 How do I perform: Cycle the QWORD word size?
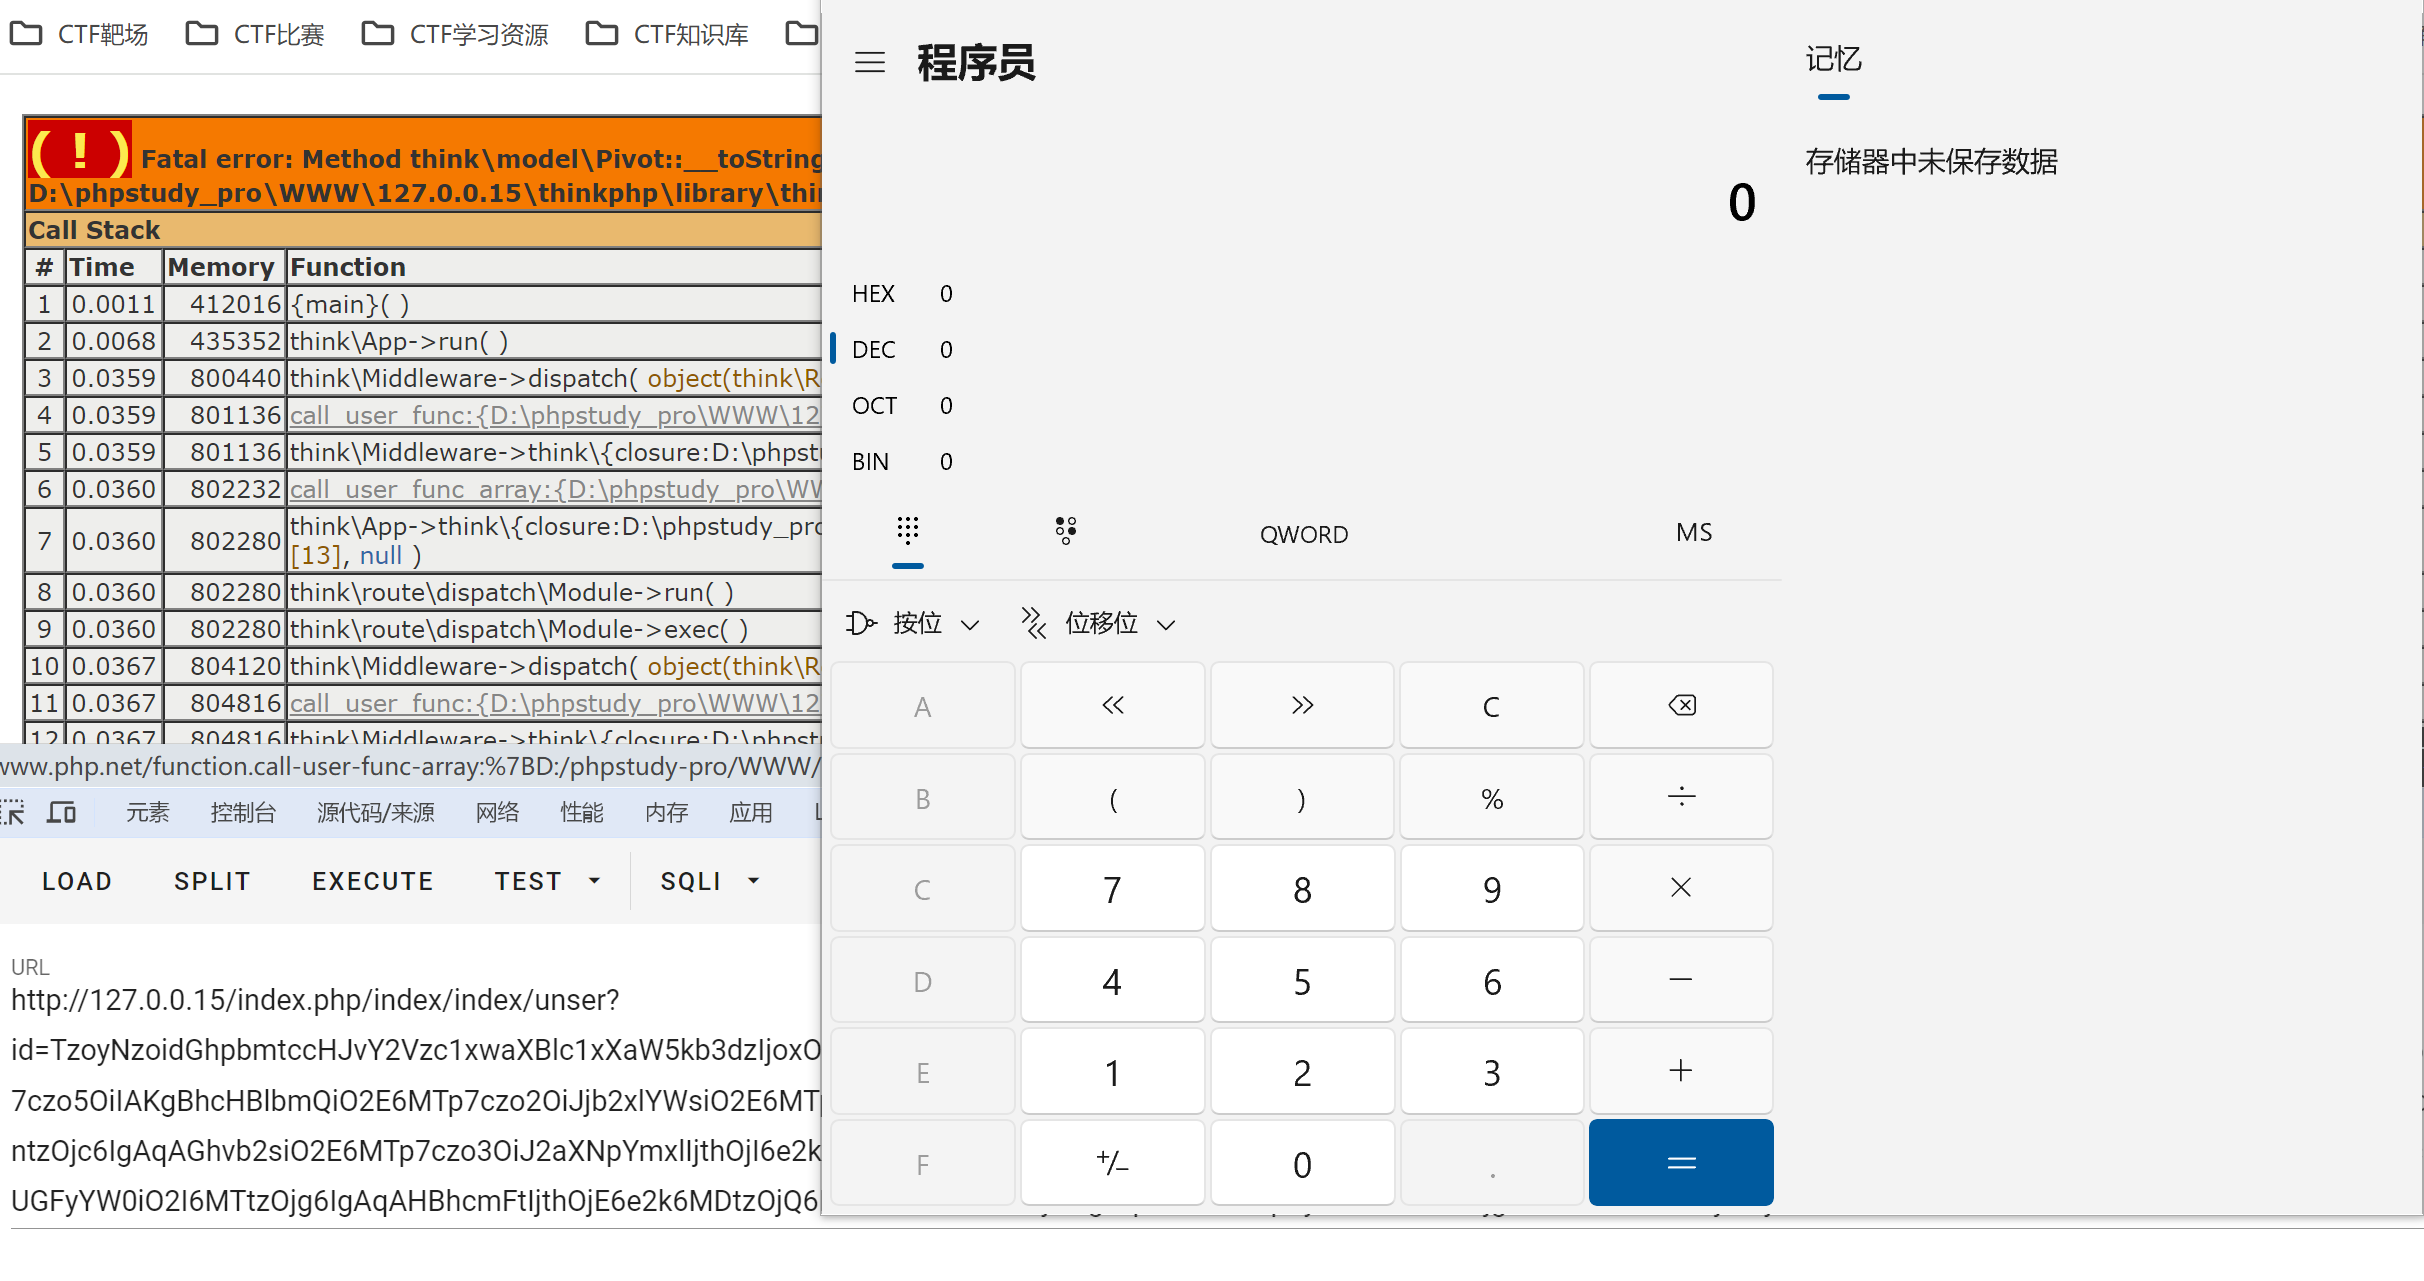(x=1303, y=534)
